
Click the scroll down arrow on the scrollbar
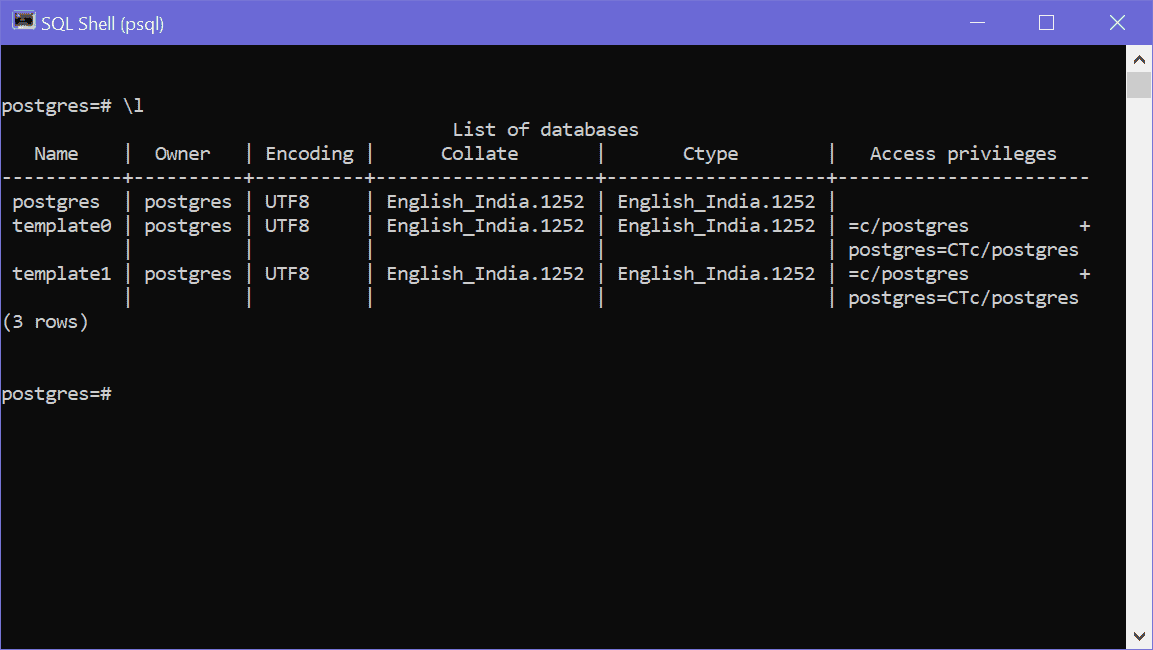[x=1139, y=635]
